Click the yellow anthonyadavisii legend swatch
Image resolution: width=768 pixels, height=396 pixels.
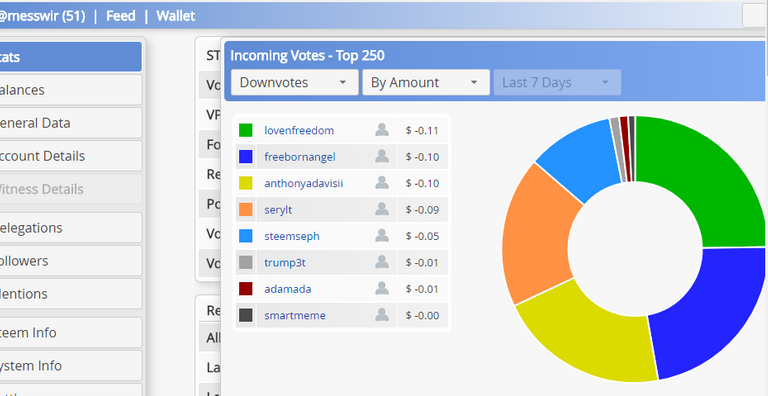[x=245, y=183]
